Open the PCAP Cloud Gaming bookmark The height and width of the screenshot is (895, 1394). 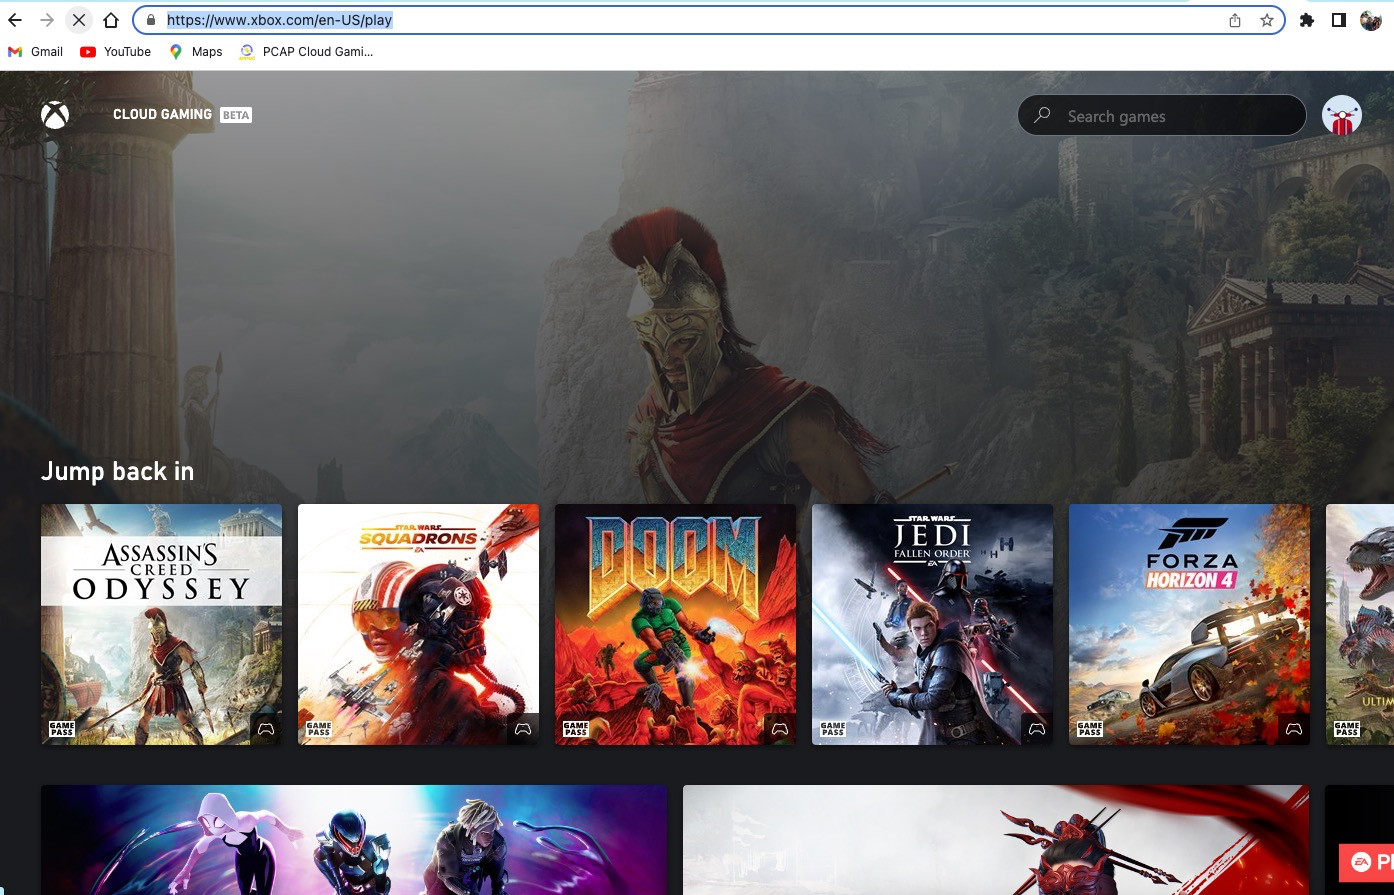[306, 52]
